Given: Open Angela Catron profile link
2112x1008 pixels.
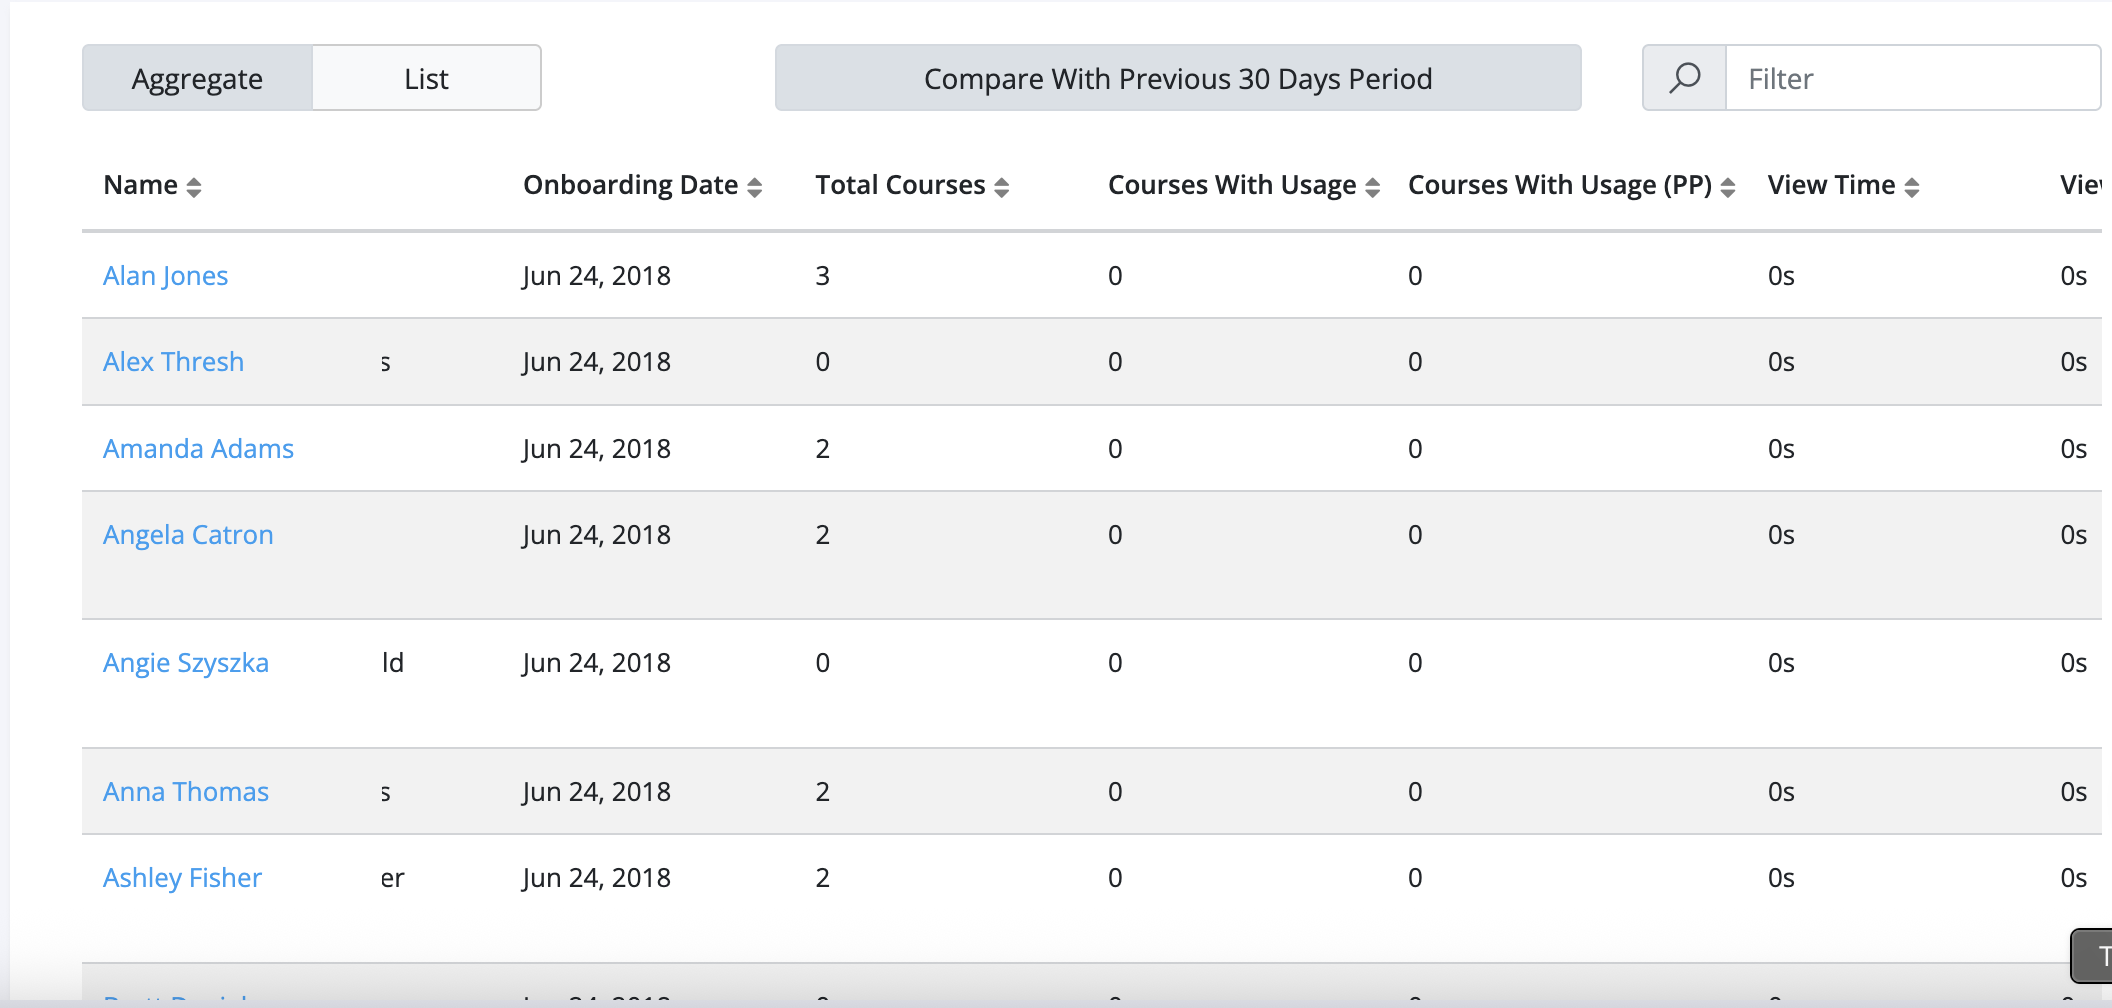Looking at the screenshot, I should pyautogui.click(x=188, y=535).
